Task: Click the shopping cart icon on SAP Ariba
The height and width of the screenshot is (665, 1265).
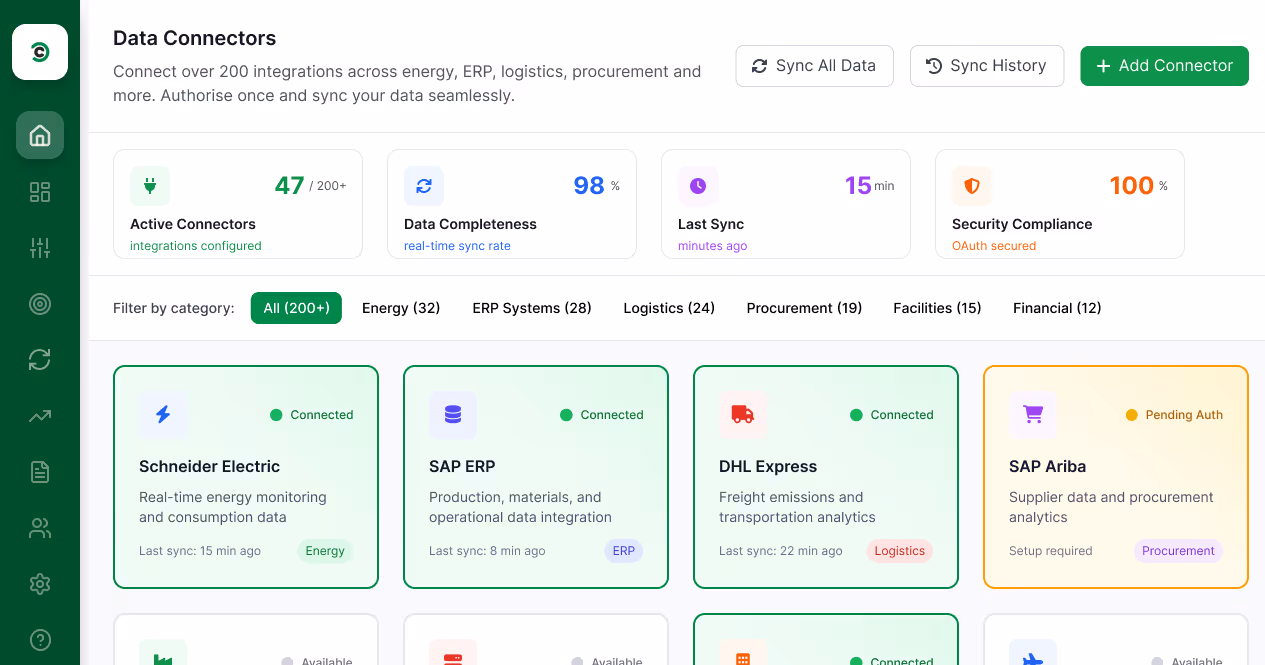Action: [x=1033, y=414]
